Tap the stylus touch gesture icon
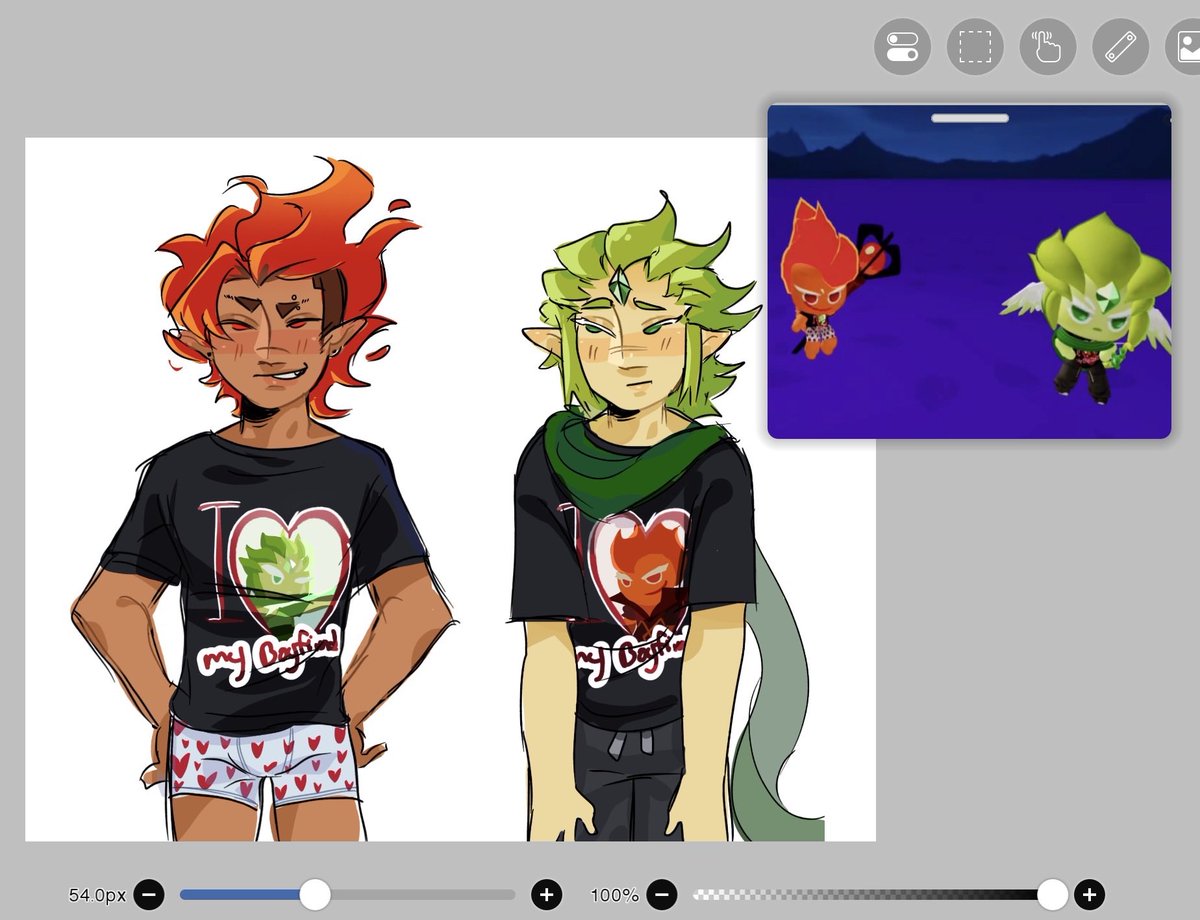Image resolution: width=1200 pixels, height=920 pixels. click(x=1047, y=46)
